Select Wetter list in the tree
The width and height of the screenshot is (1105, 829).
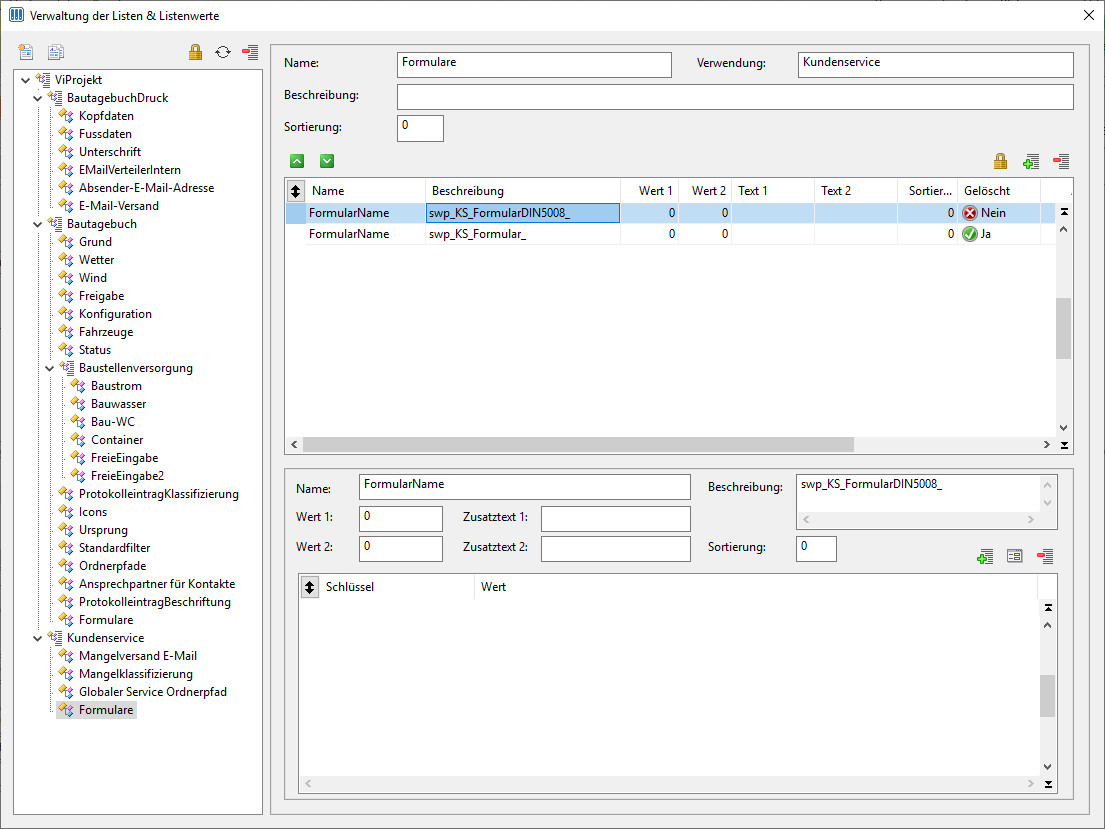[x=97, y=259]
